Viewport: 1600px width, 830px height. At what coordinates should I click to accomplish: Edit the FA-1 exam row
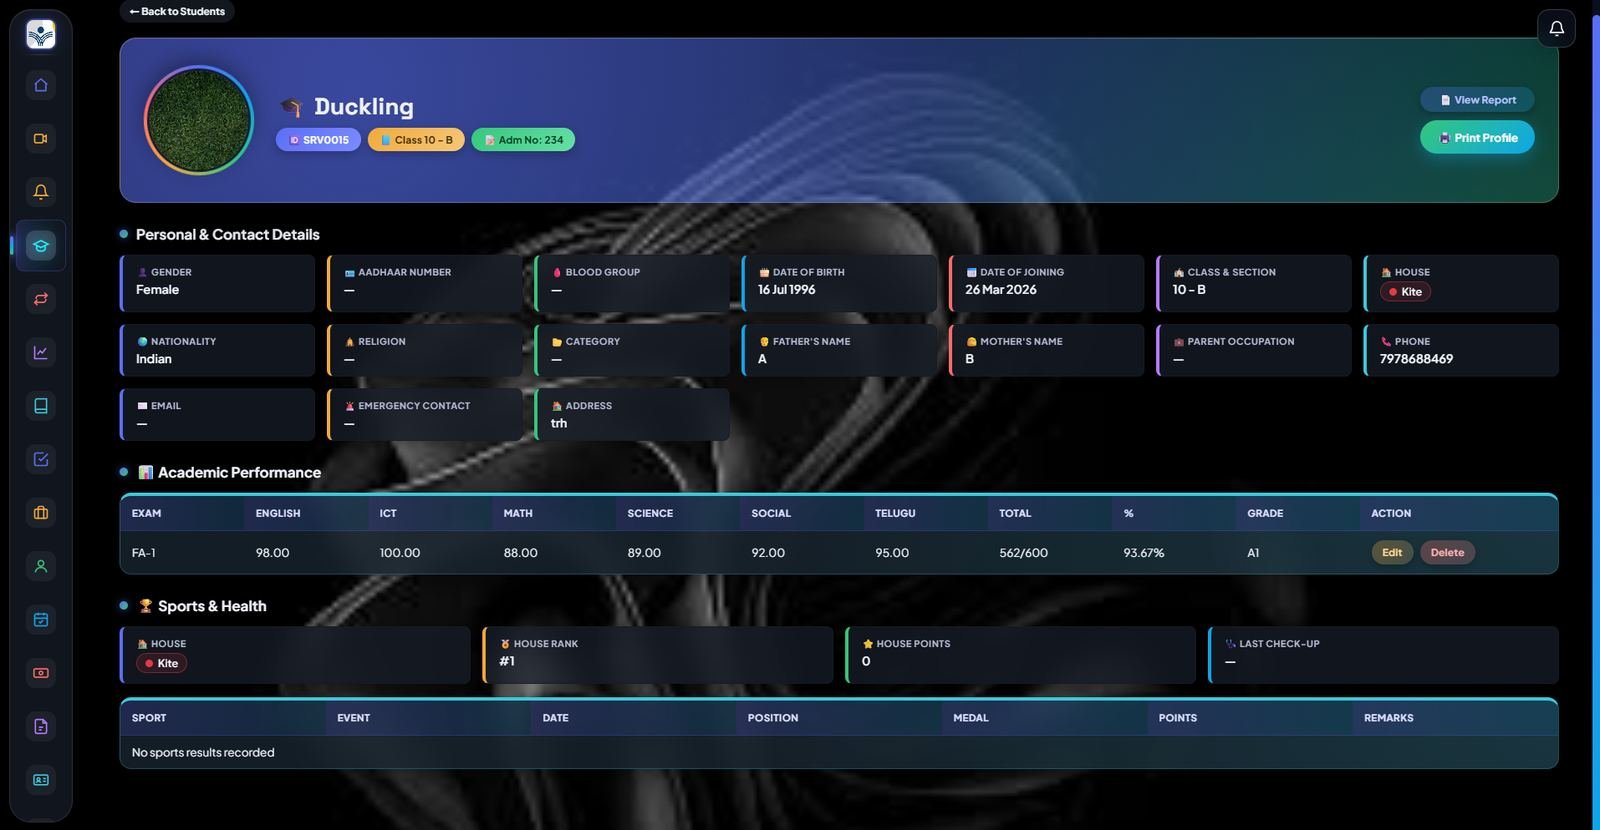point(1392,552)
